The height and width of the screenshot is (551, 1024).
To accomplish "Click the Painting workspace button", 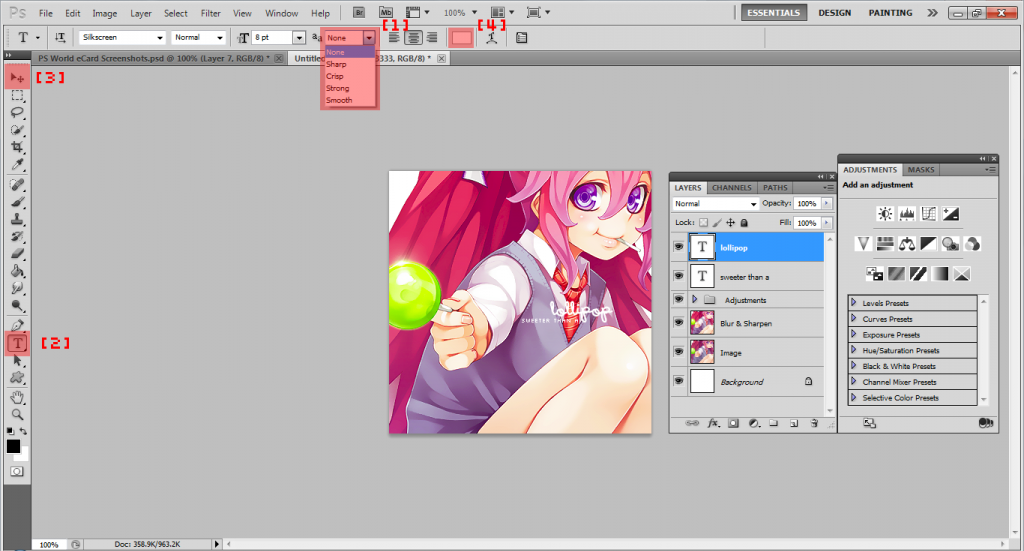I will pyautogui.click(x=890, y=13).
